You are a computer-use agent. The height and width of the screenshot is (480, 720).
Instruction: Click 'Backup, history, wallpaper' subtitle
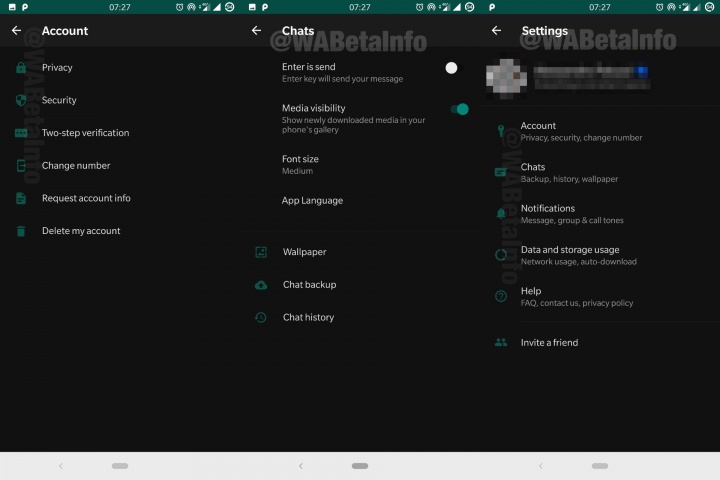[569, 179]
